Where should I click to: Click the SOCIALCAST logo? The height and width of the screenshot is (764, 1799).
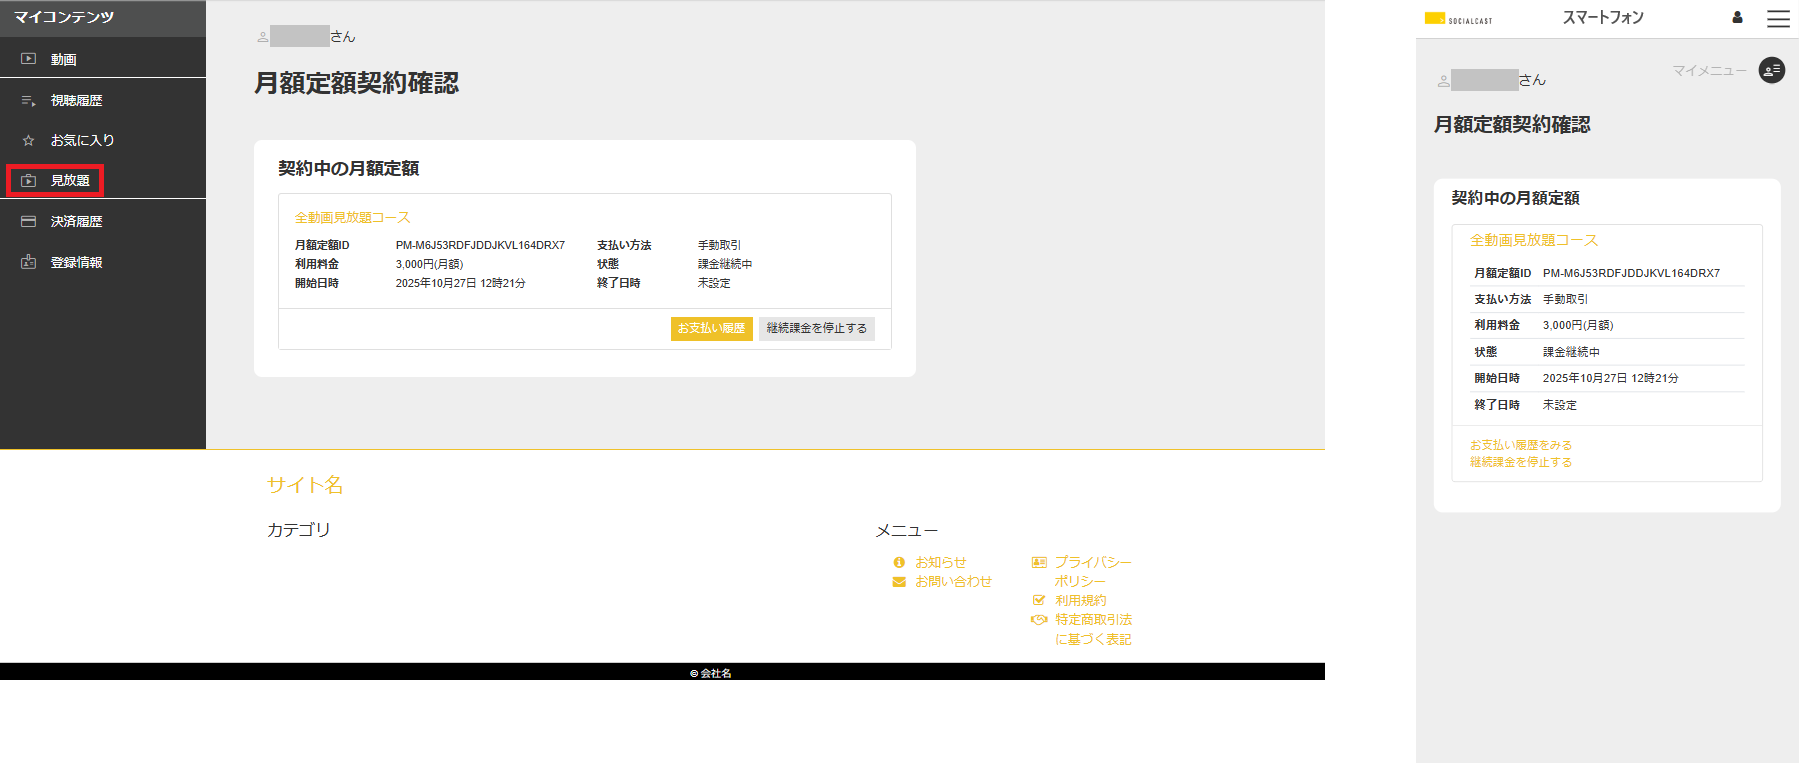(x=1458, y=18)
